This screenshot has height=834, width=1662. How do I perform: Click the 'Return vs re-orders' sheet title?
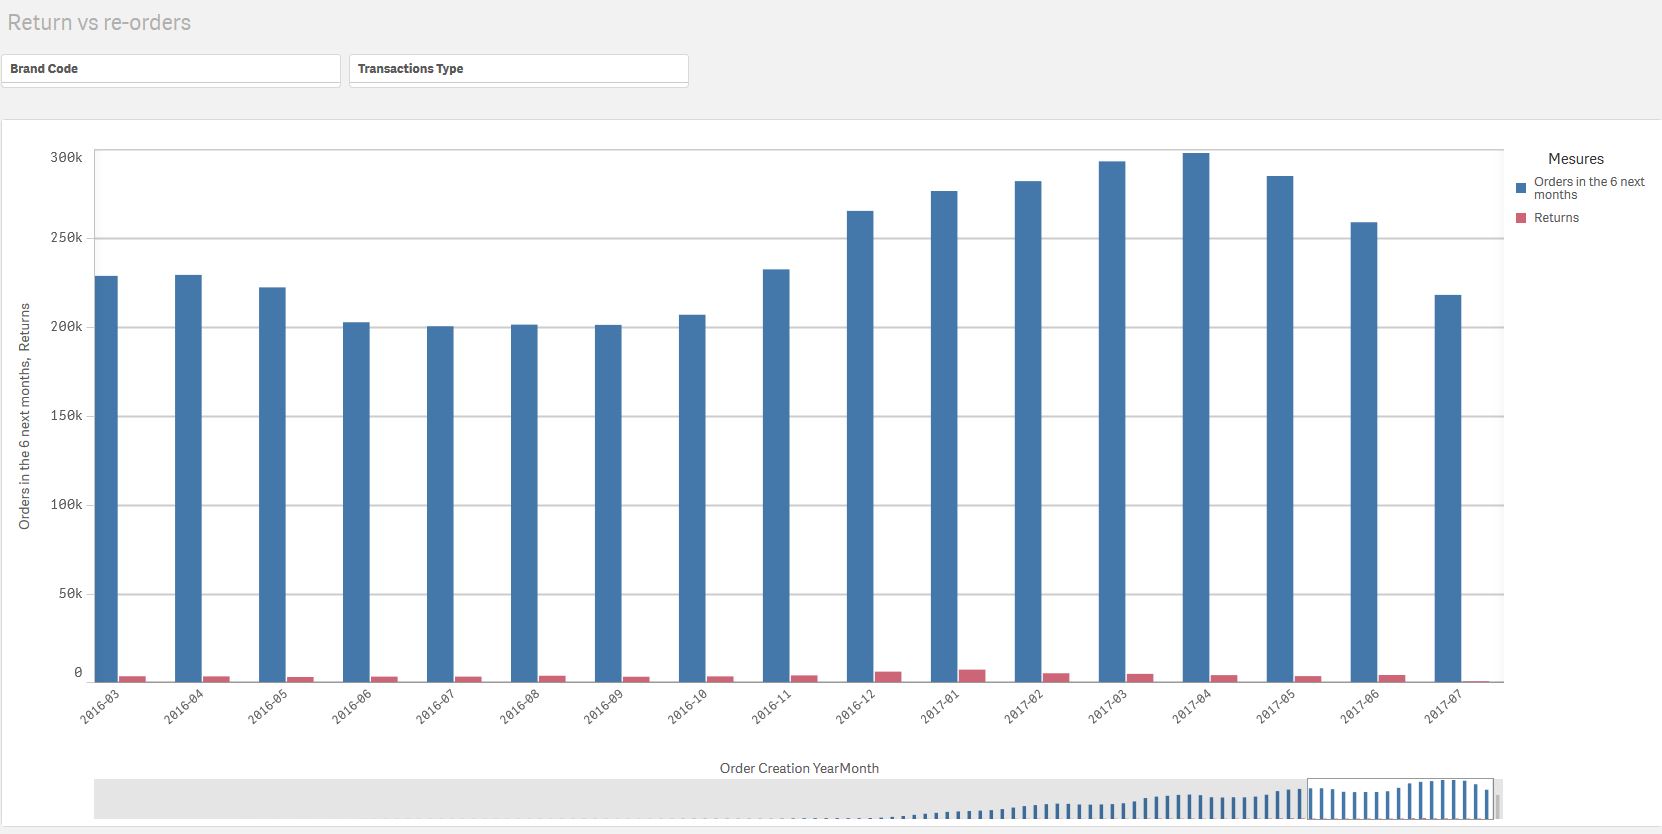(99, 22)
